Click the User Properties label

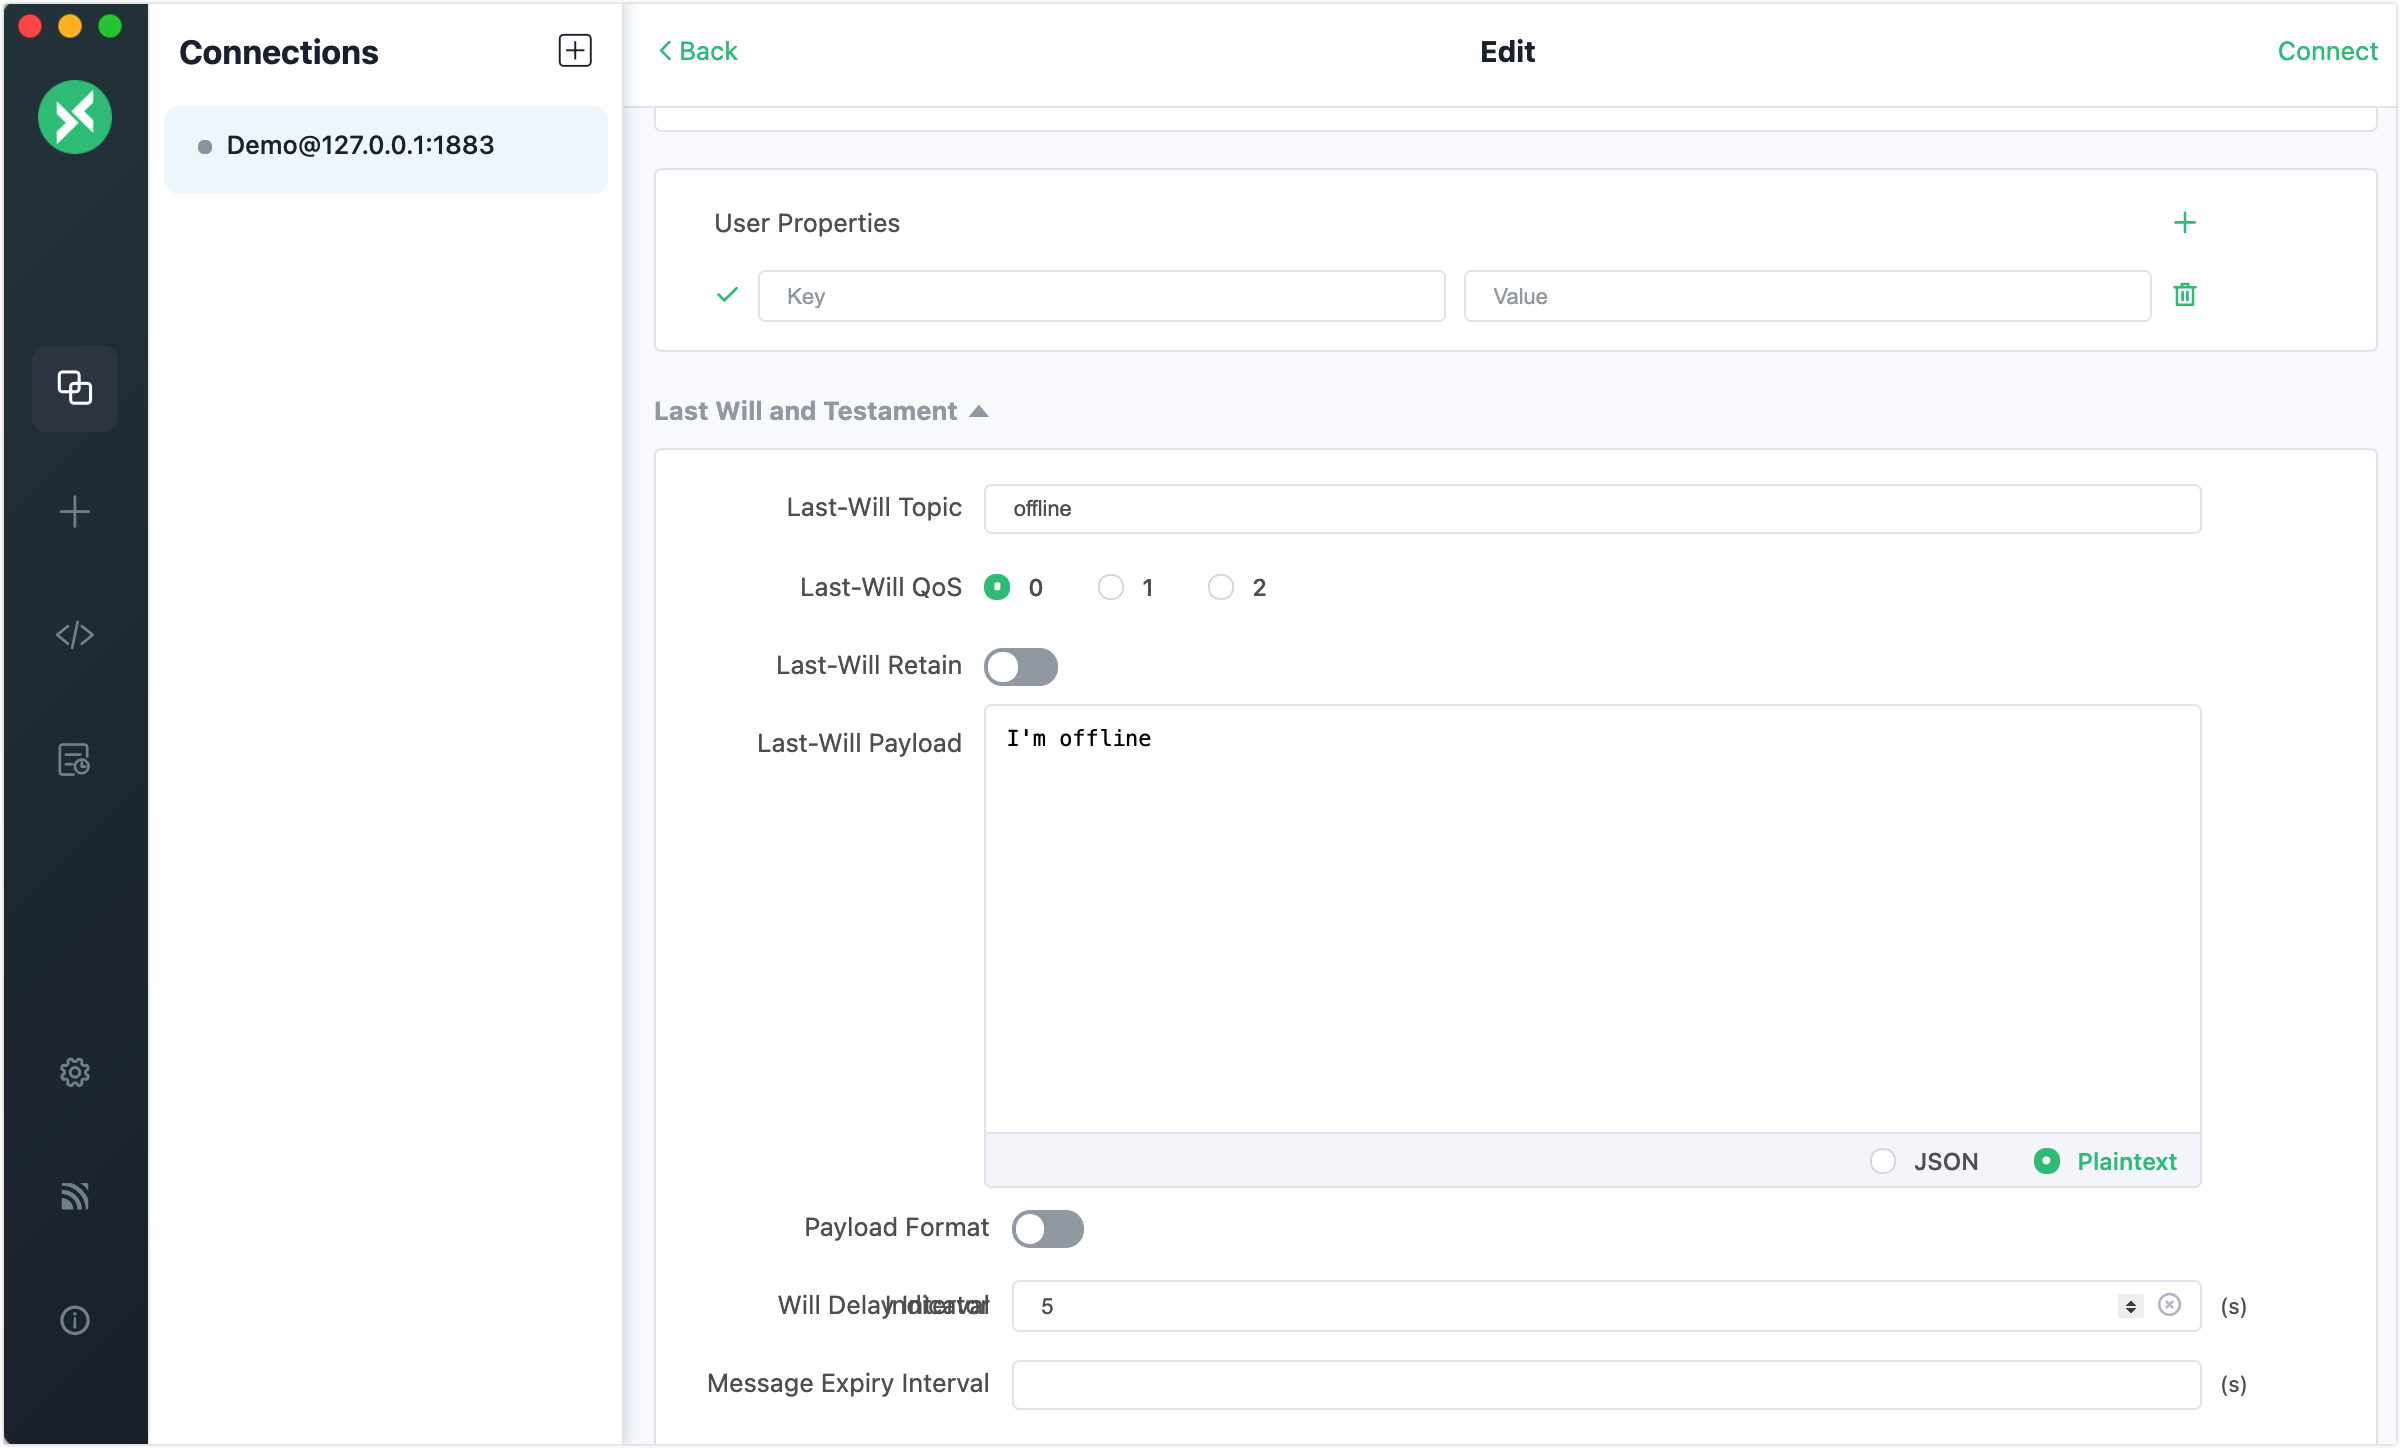coord(806,223)
